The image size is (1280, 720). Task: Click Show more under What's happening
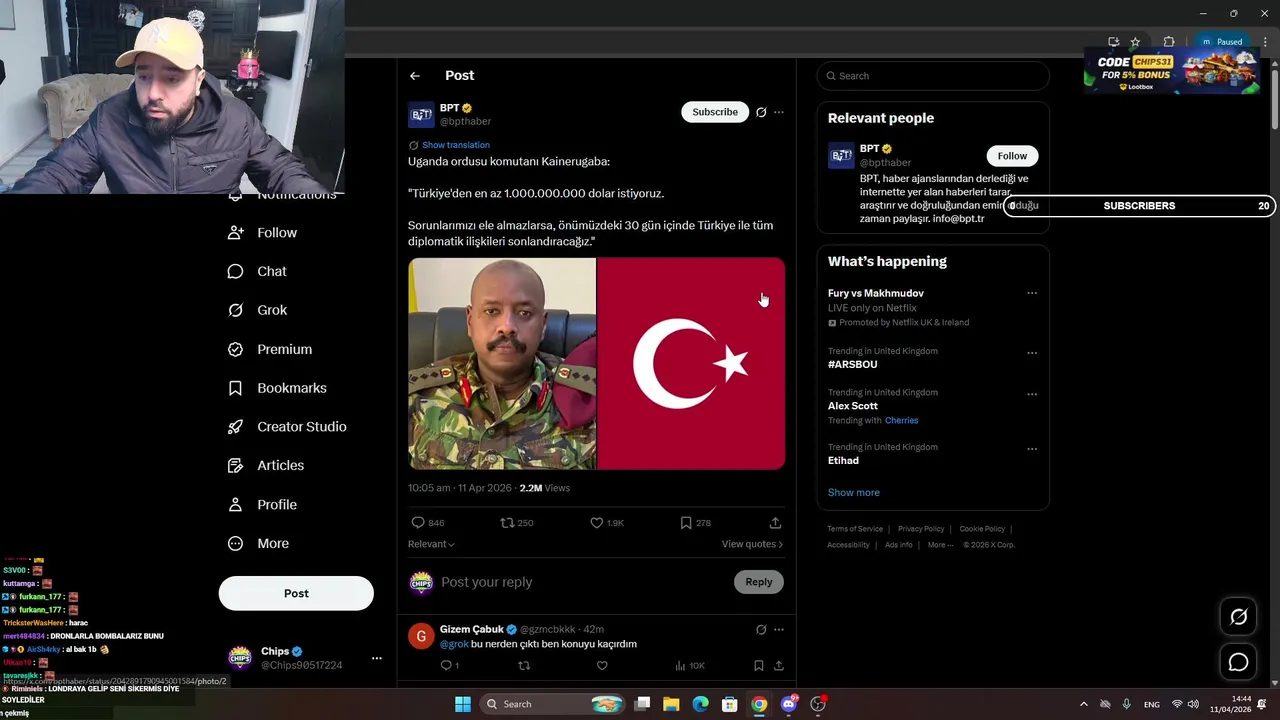(x=854, y=493)
